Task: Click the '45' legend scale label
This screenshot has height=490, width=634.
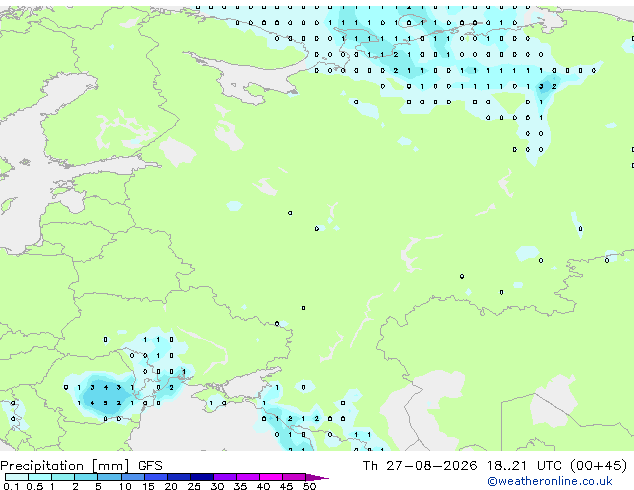Action: [286, 486]
